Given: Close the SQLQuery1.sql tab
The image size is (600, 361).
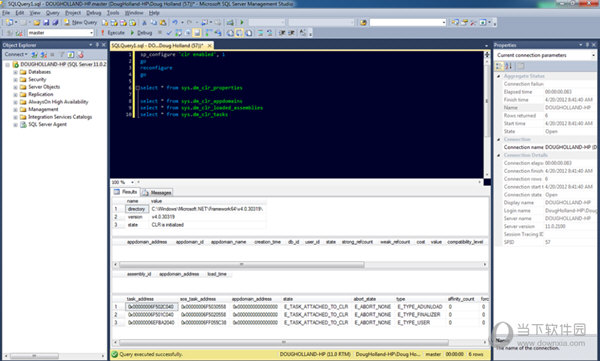Looking at the screenshot, I should point(209,46).
